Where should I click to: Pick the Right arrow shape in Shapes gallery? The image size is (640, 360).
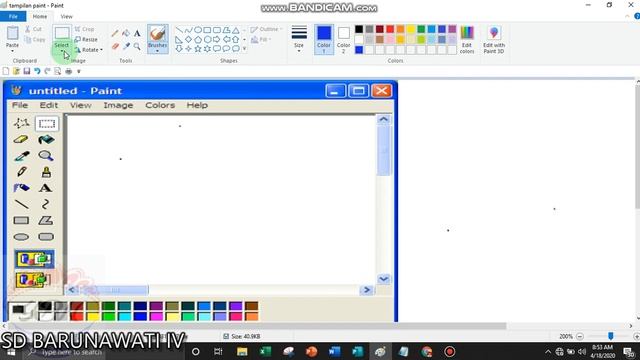tap(217, 40)
